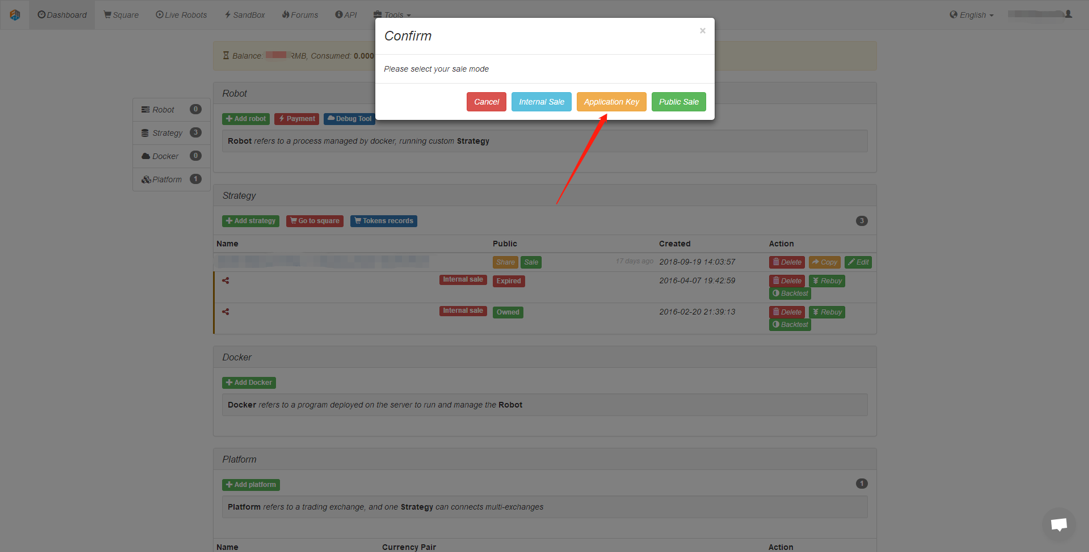Open the API nav item

pyautogui.click(x=345, y=15)
